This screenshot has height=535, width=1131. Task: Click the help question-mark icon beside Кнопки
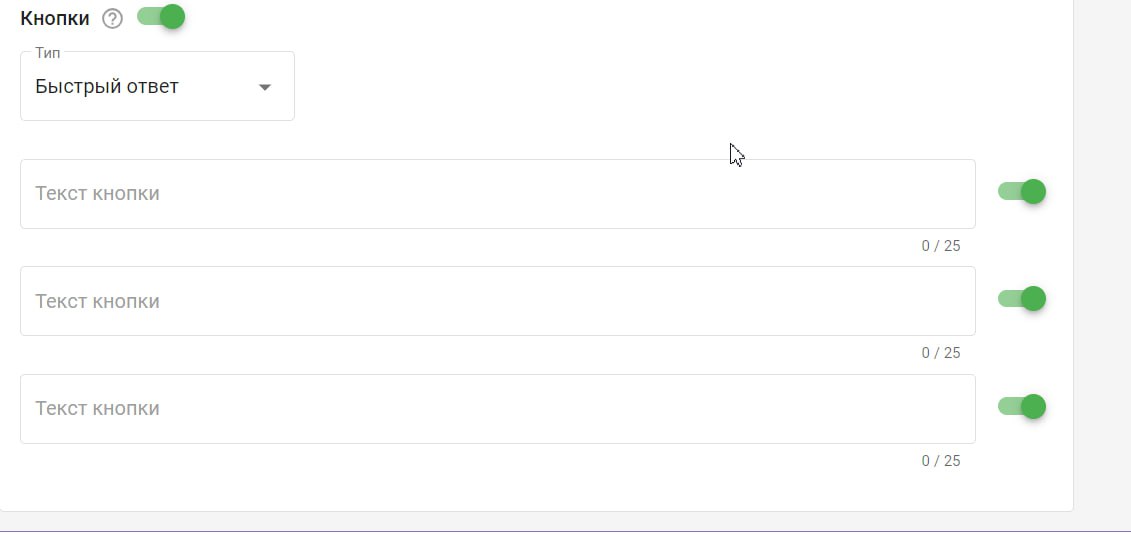tap(113, 19)
